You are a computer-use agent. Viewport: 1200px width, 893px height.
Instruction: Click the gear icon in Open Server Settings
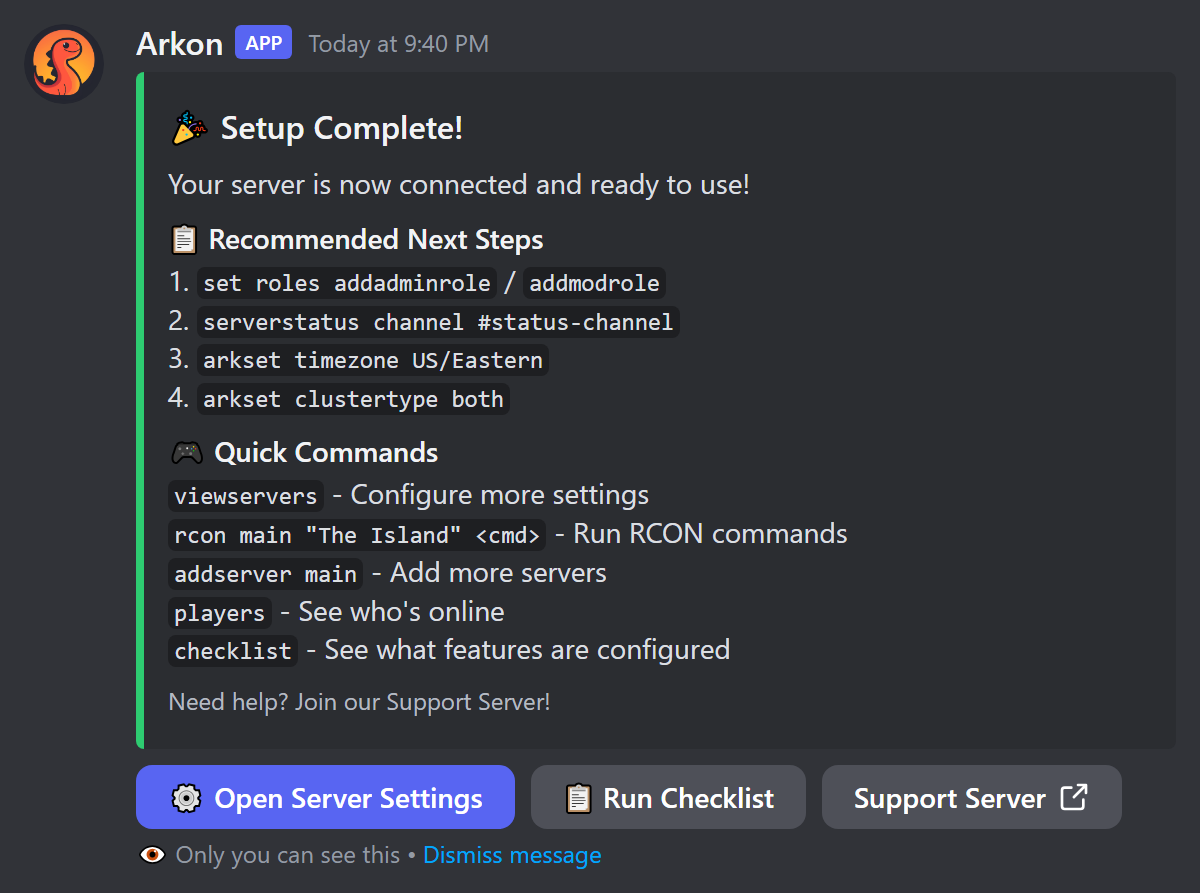point(186,798)
